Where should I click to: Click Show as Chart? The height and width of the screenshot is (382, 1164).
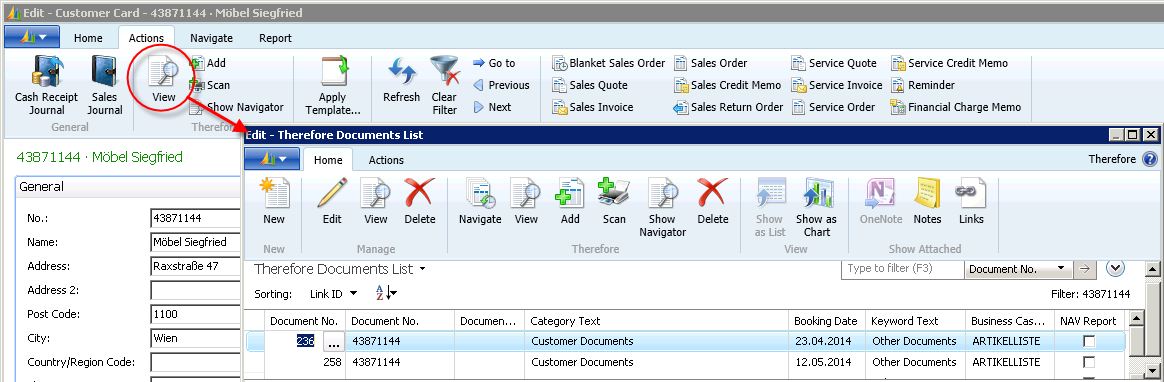tap(816, 208)
